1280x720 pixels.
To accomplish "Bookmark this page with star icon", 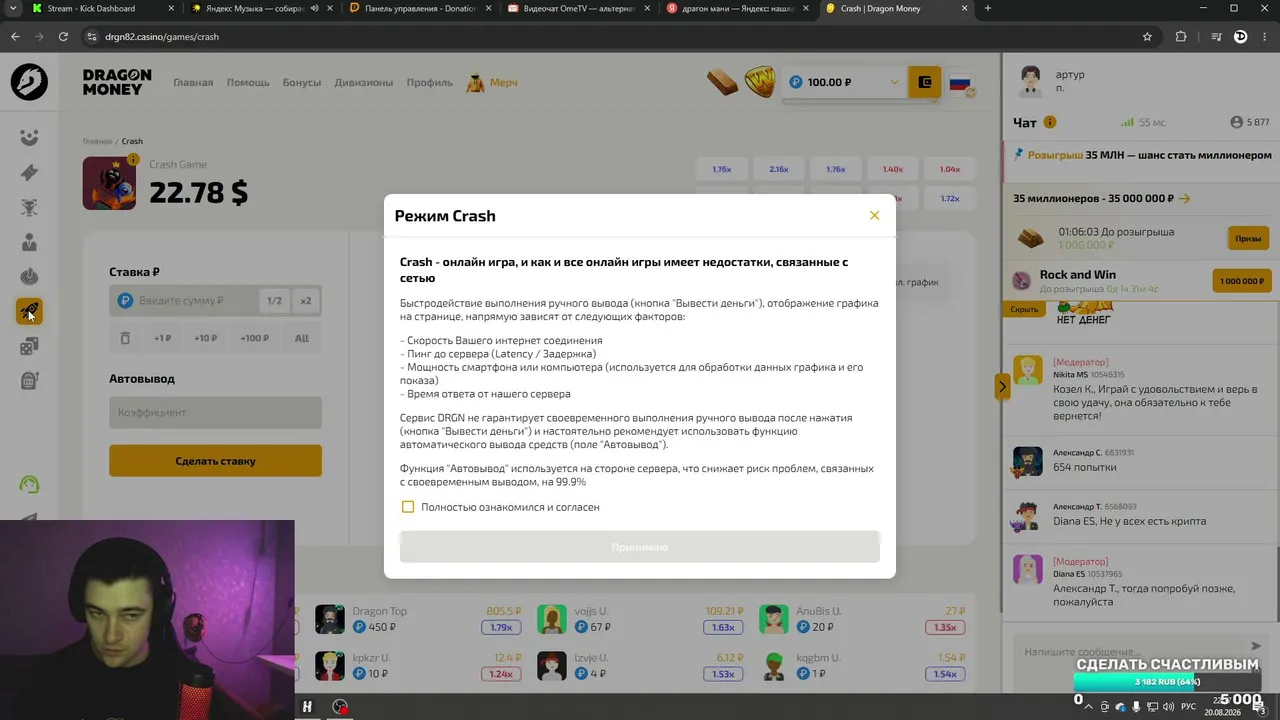I will [1147, 37].
